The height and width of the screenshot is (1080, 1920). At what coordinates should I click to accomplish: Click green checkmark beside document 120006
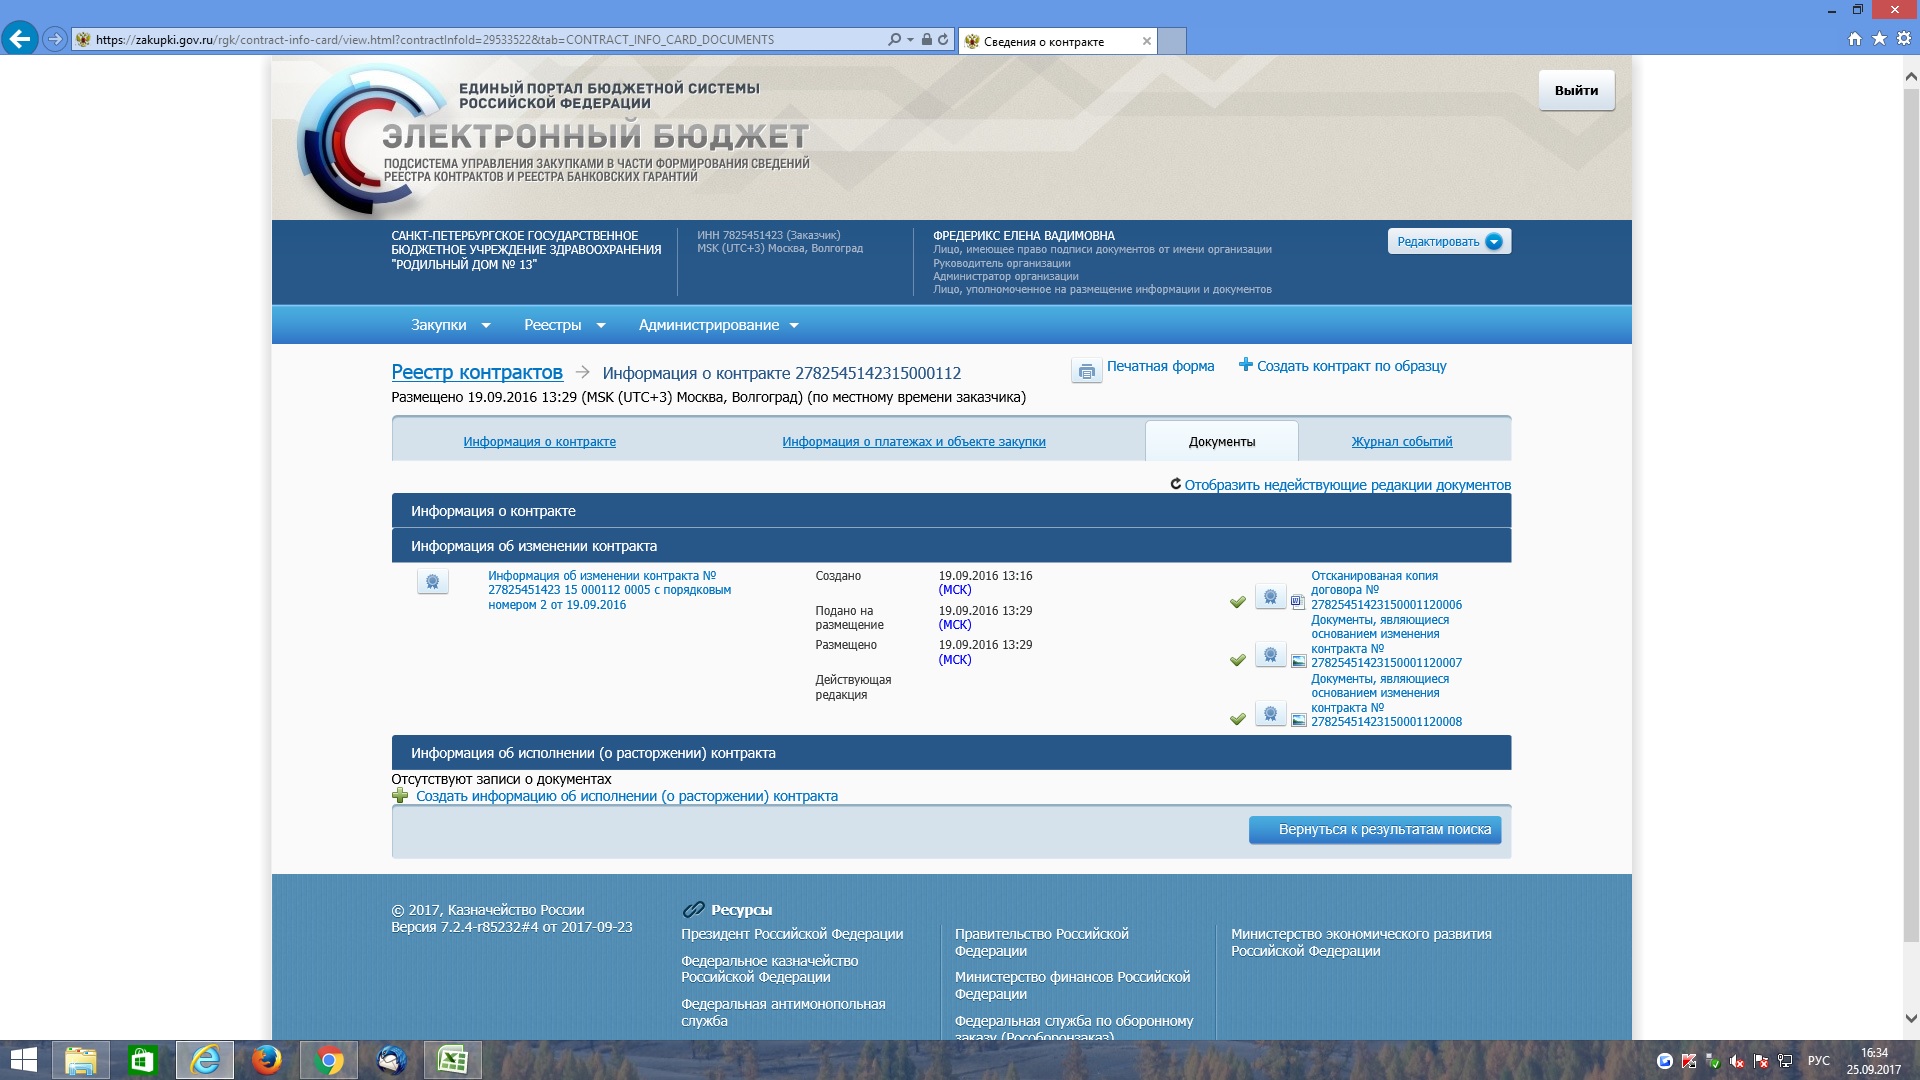click(1238, 602)
